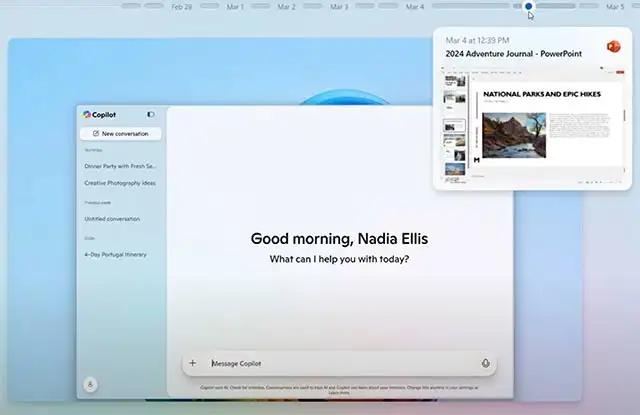Click the plus attachment icon in the message box
640x415 pixels.
coord(193,363)
